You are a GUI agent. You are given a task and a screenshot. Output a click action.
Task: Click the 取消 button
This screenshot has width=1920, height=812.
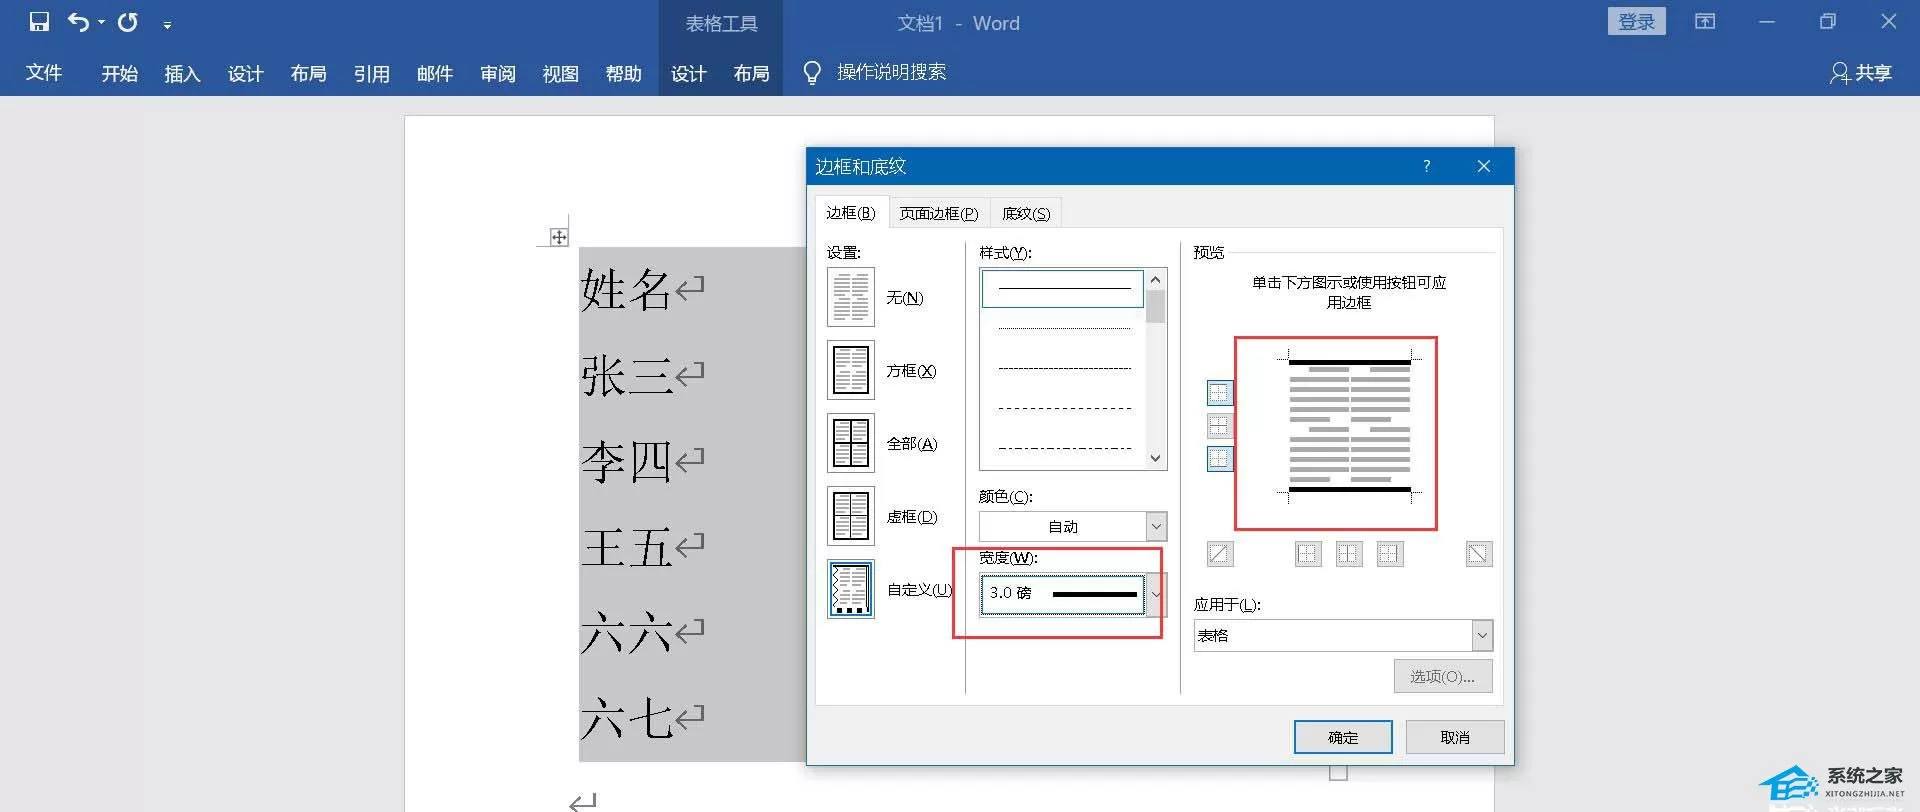[1455, 737]
